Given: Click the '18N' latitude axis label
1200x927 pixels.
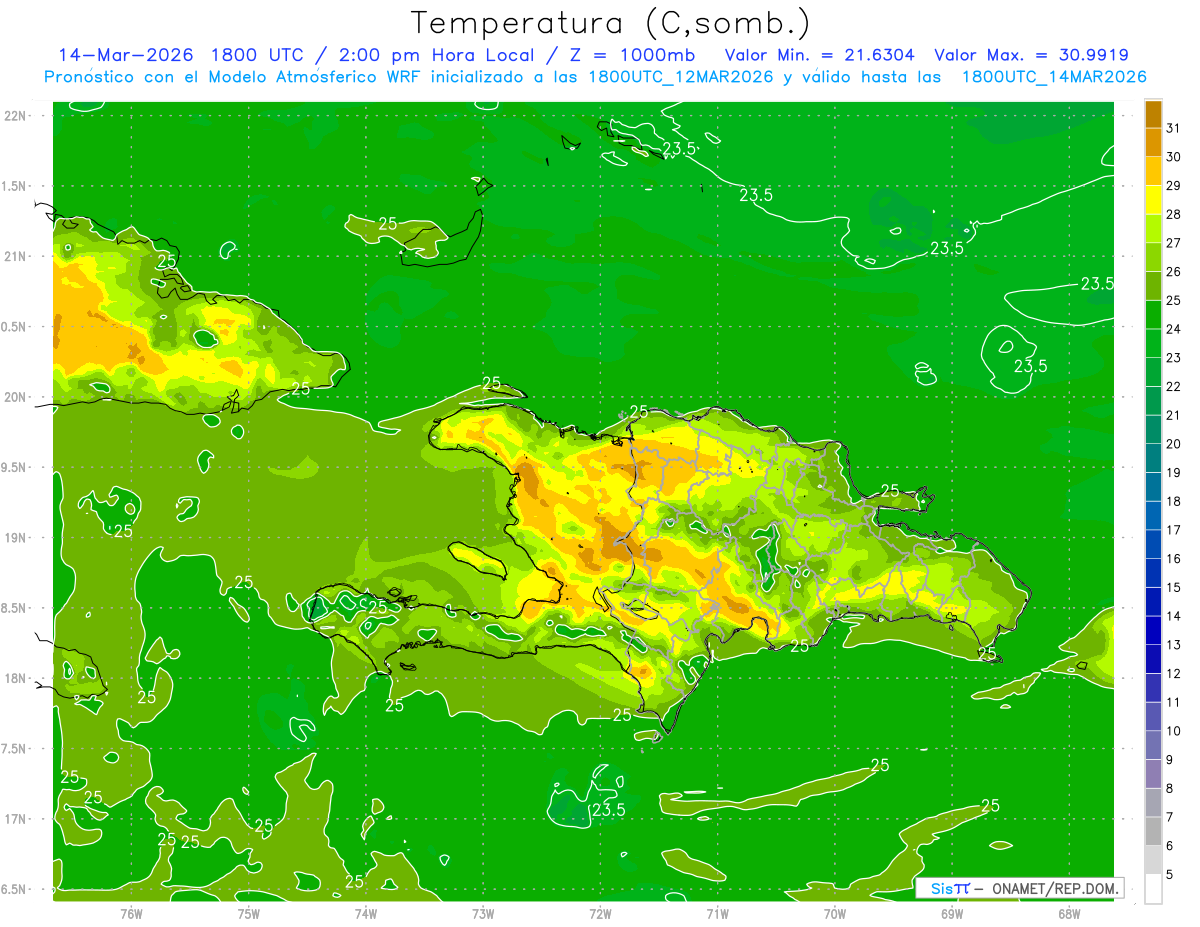Looking at the screenshot, I should click(x=14, y=678).
